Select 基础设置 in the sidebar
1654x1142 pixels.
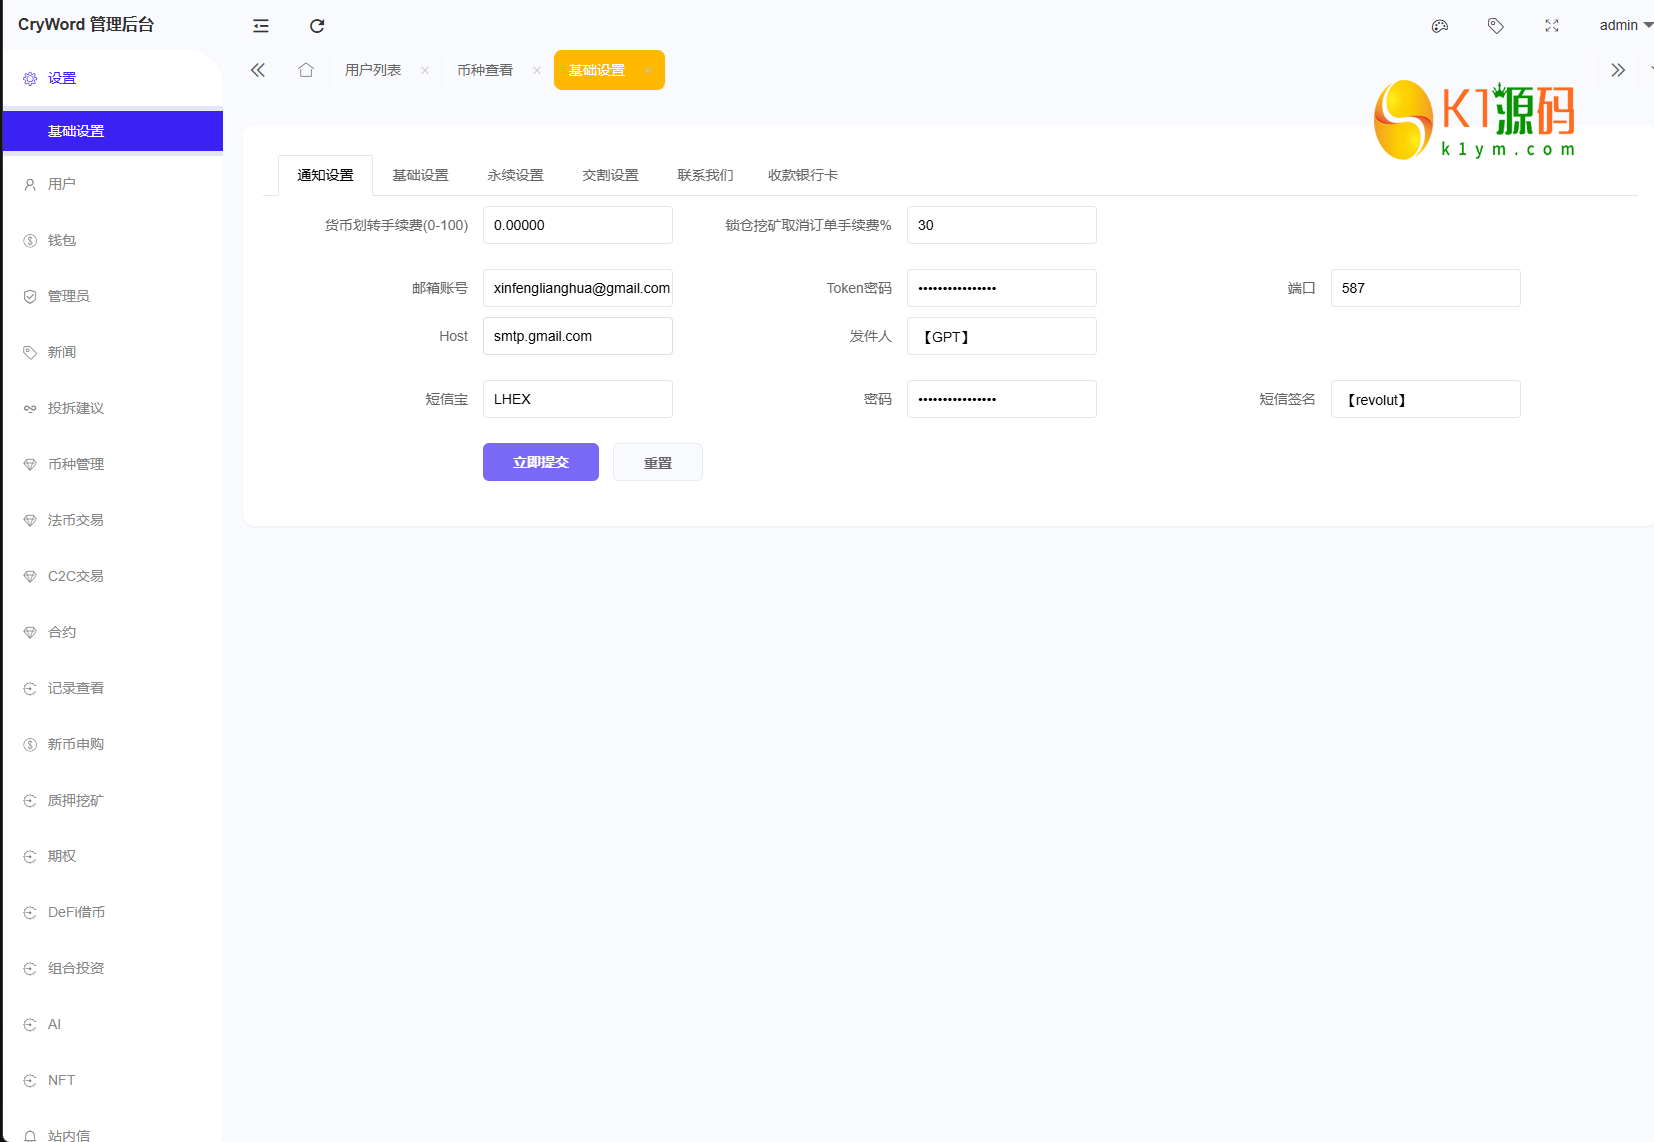113,131
